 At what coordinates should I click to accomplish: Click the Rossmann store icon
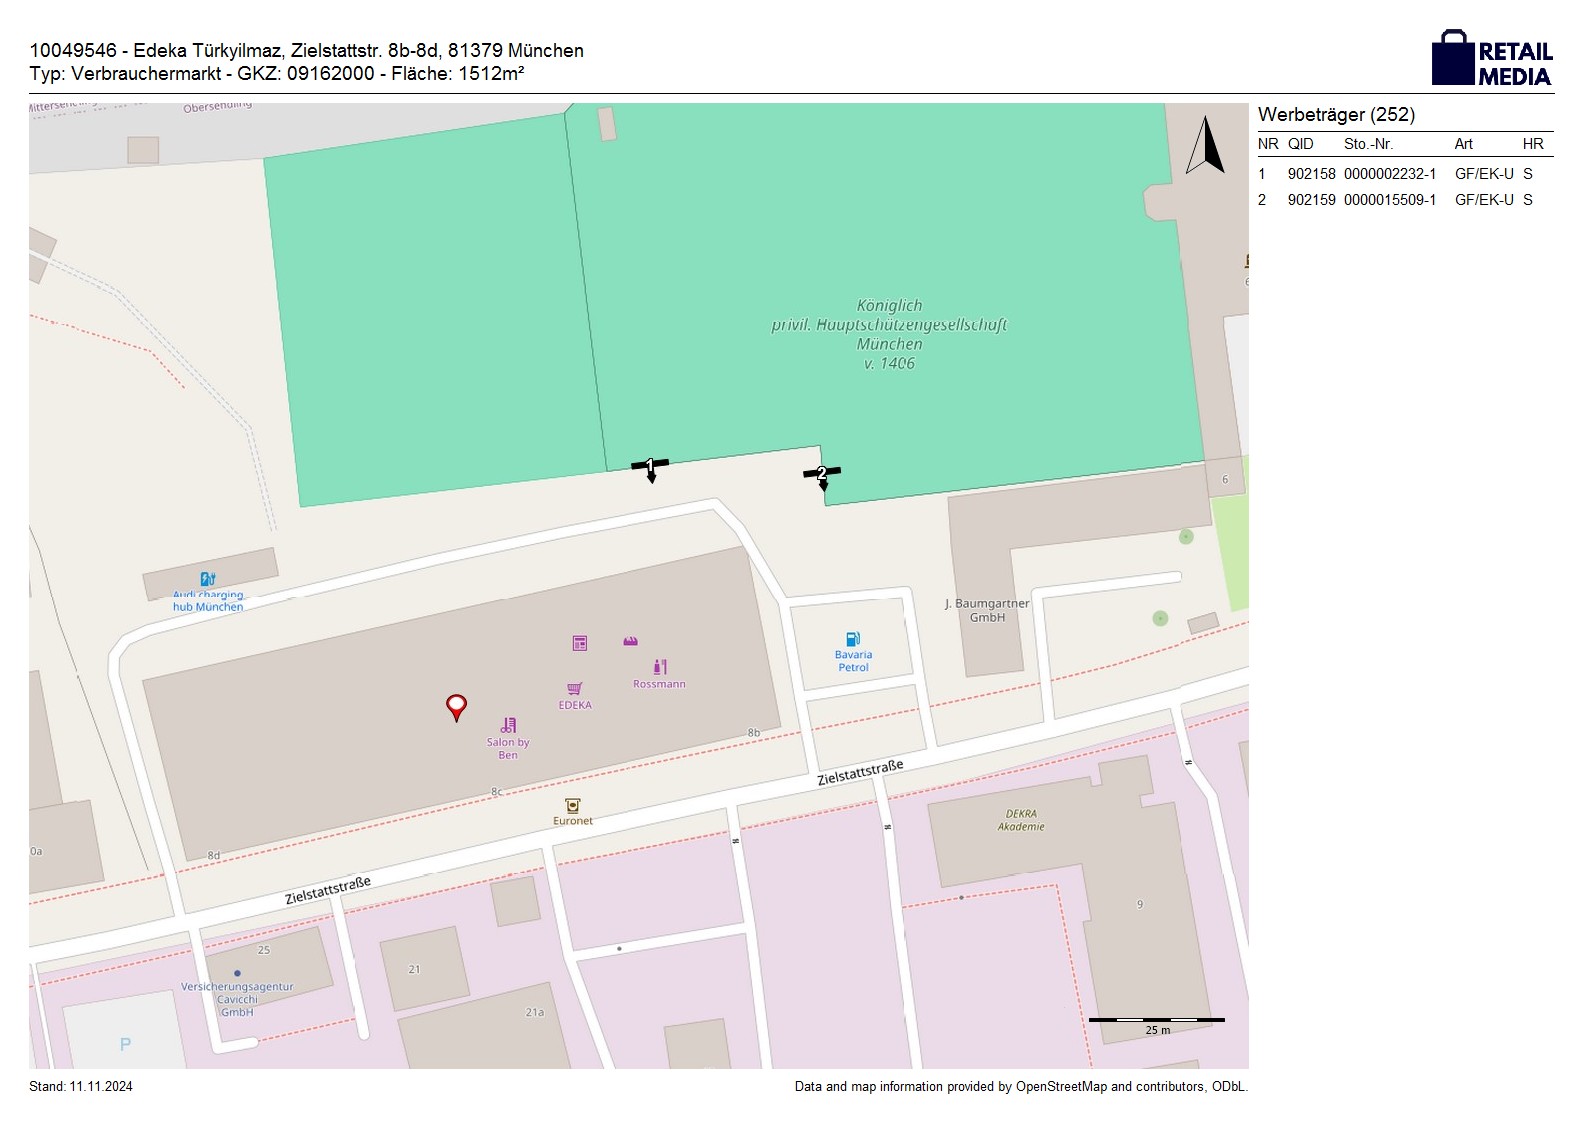[659, 667]
